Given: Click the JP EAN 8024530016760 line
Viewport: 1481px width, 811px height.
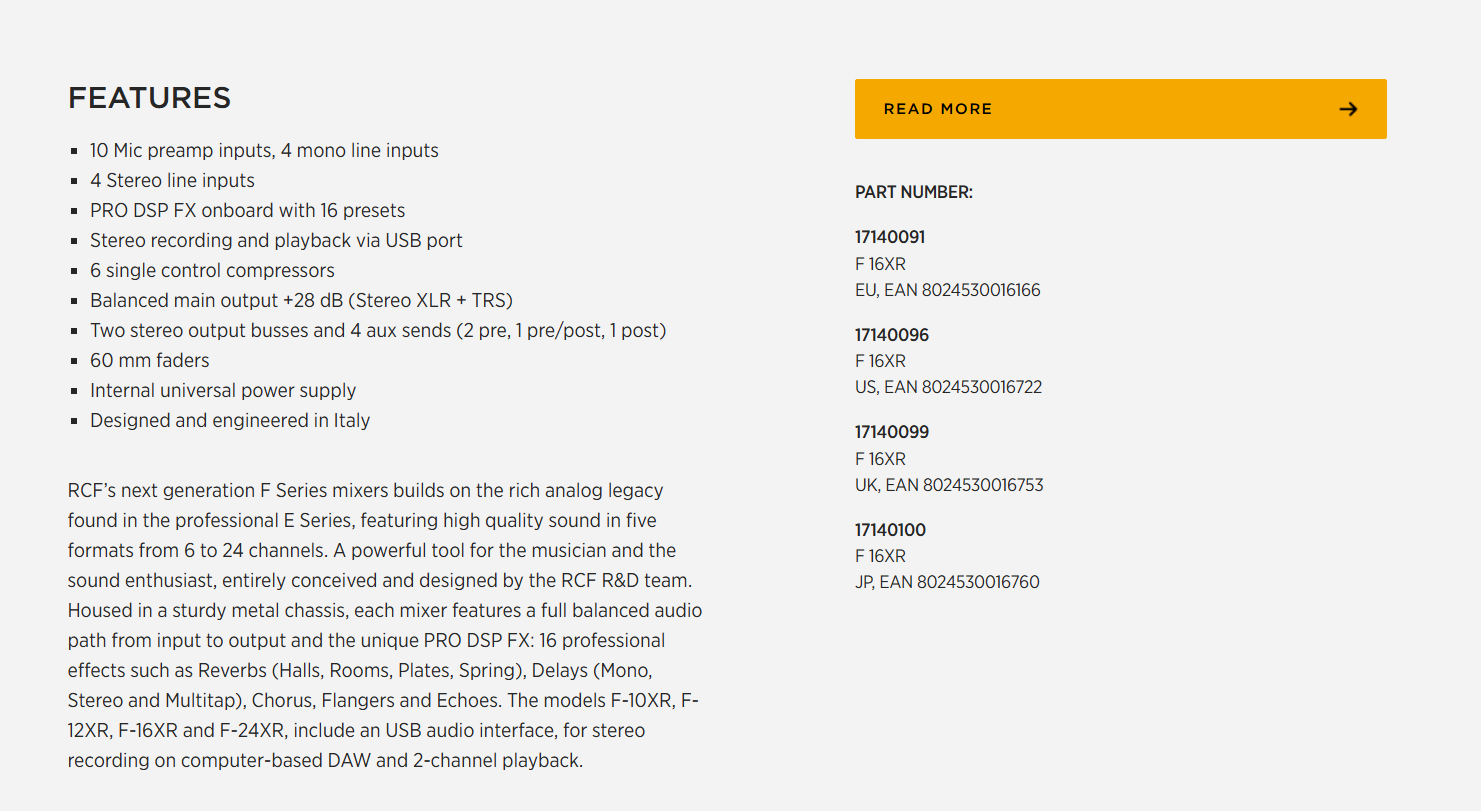Looking at the screenshot, I should coord(947,582).
